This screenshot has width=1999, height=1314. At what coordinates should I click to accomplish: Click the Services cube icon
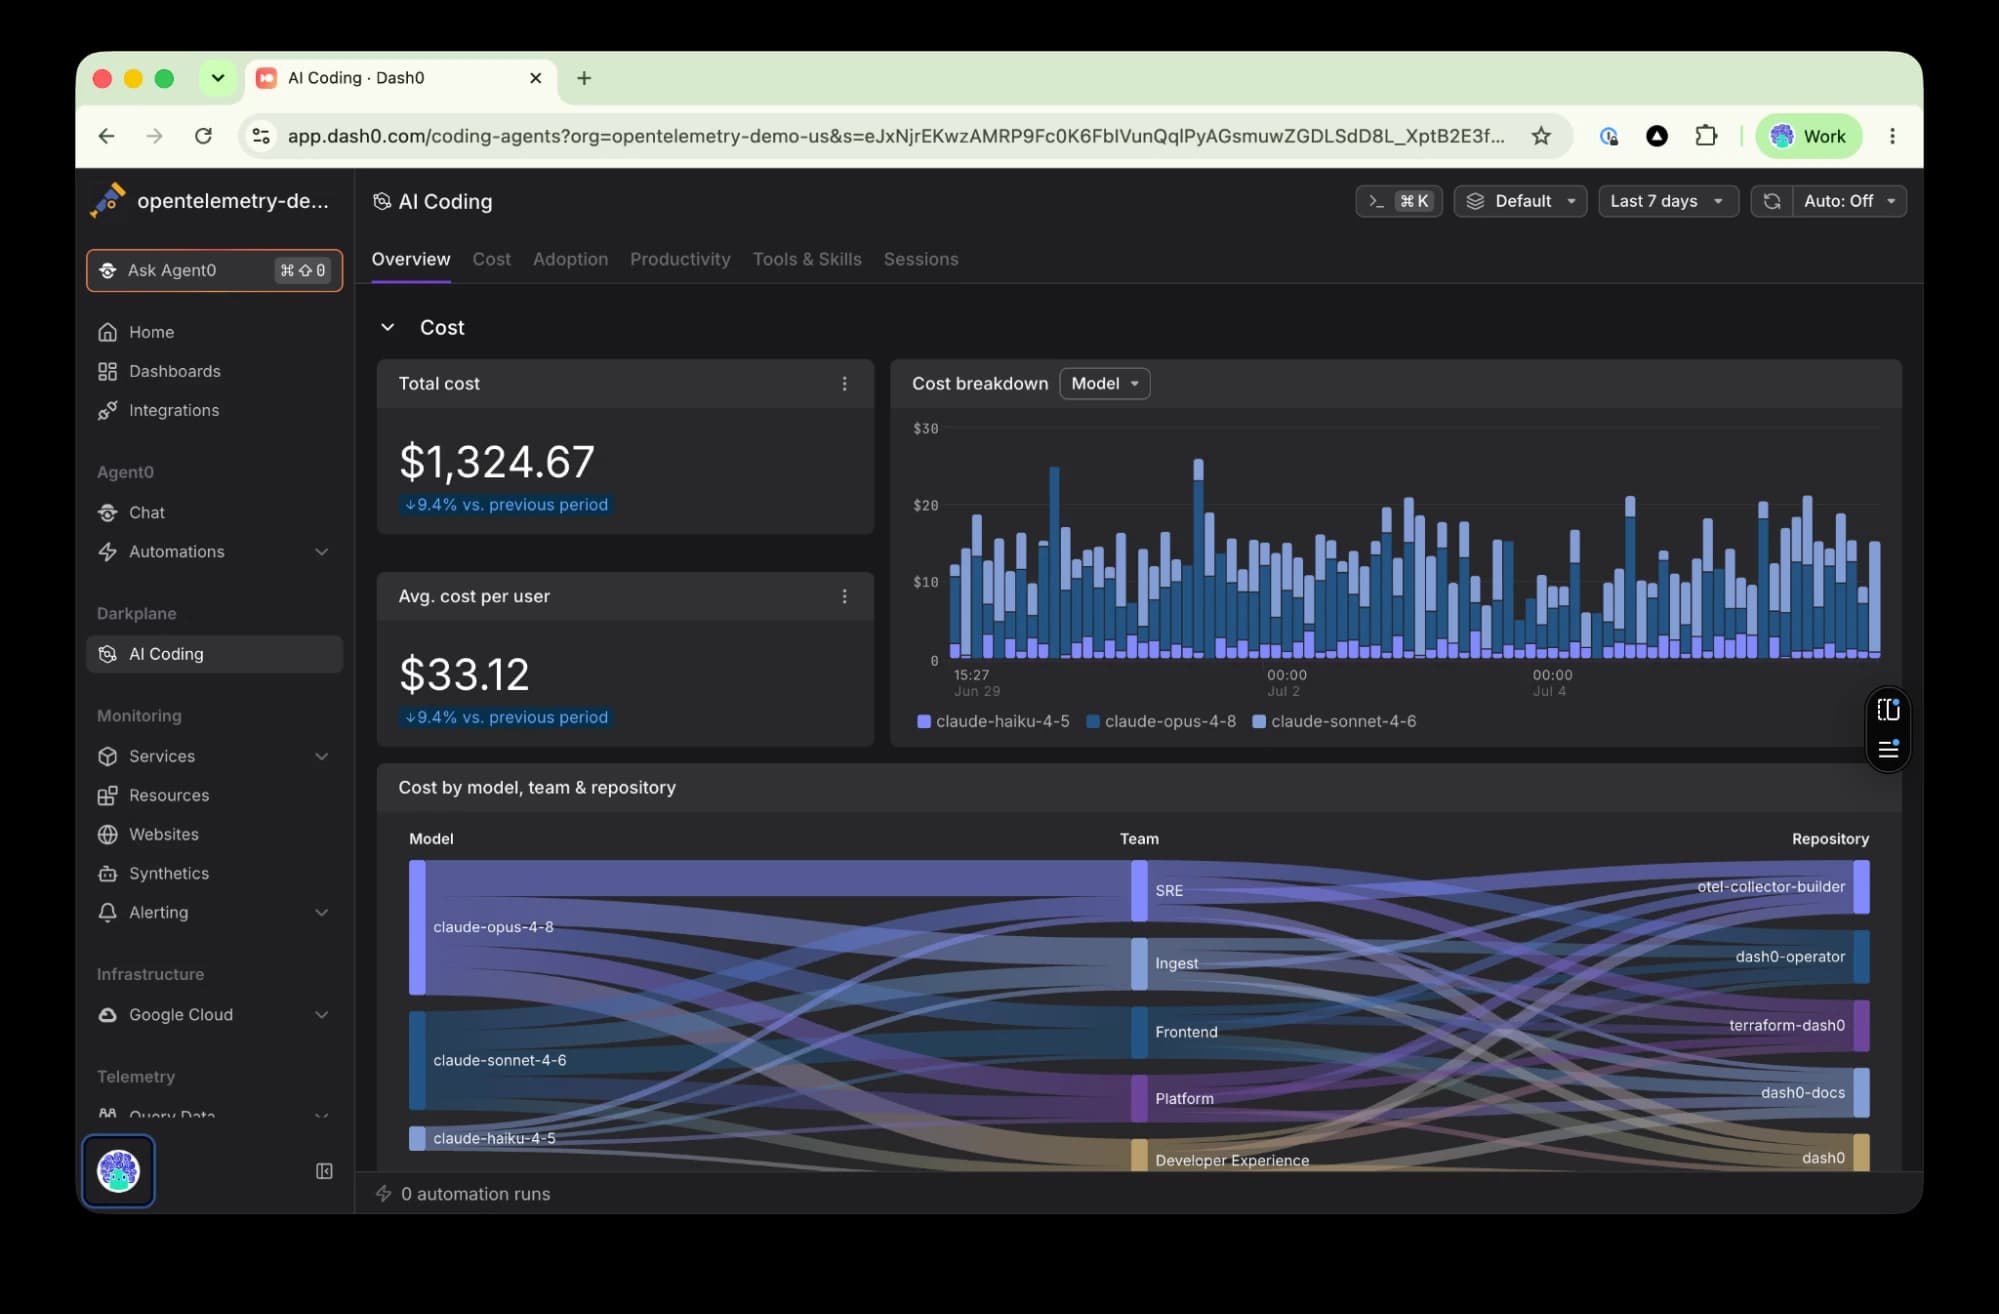click(107, 756)
